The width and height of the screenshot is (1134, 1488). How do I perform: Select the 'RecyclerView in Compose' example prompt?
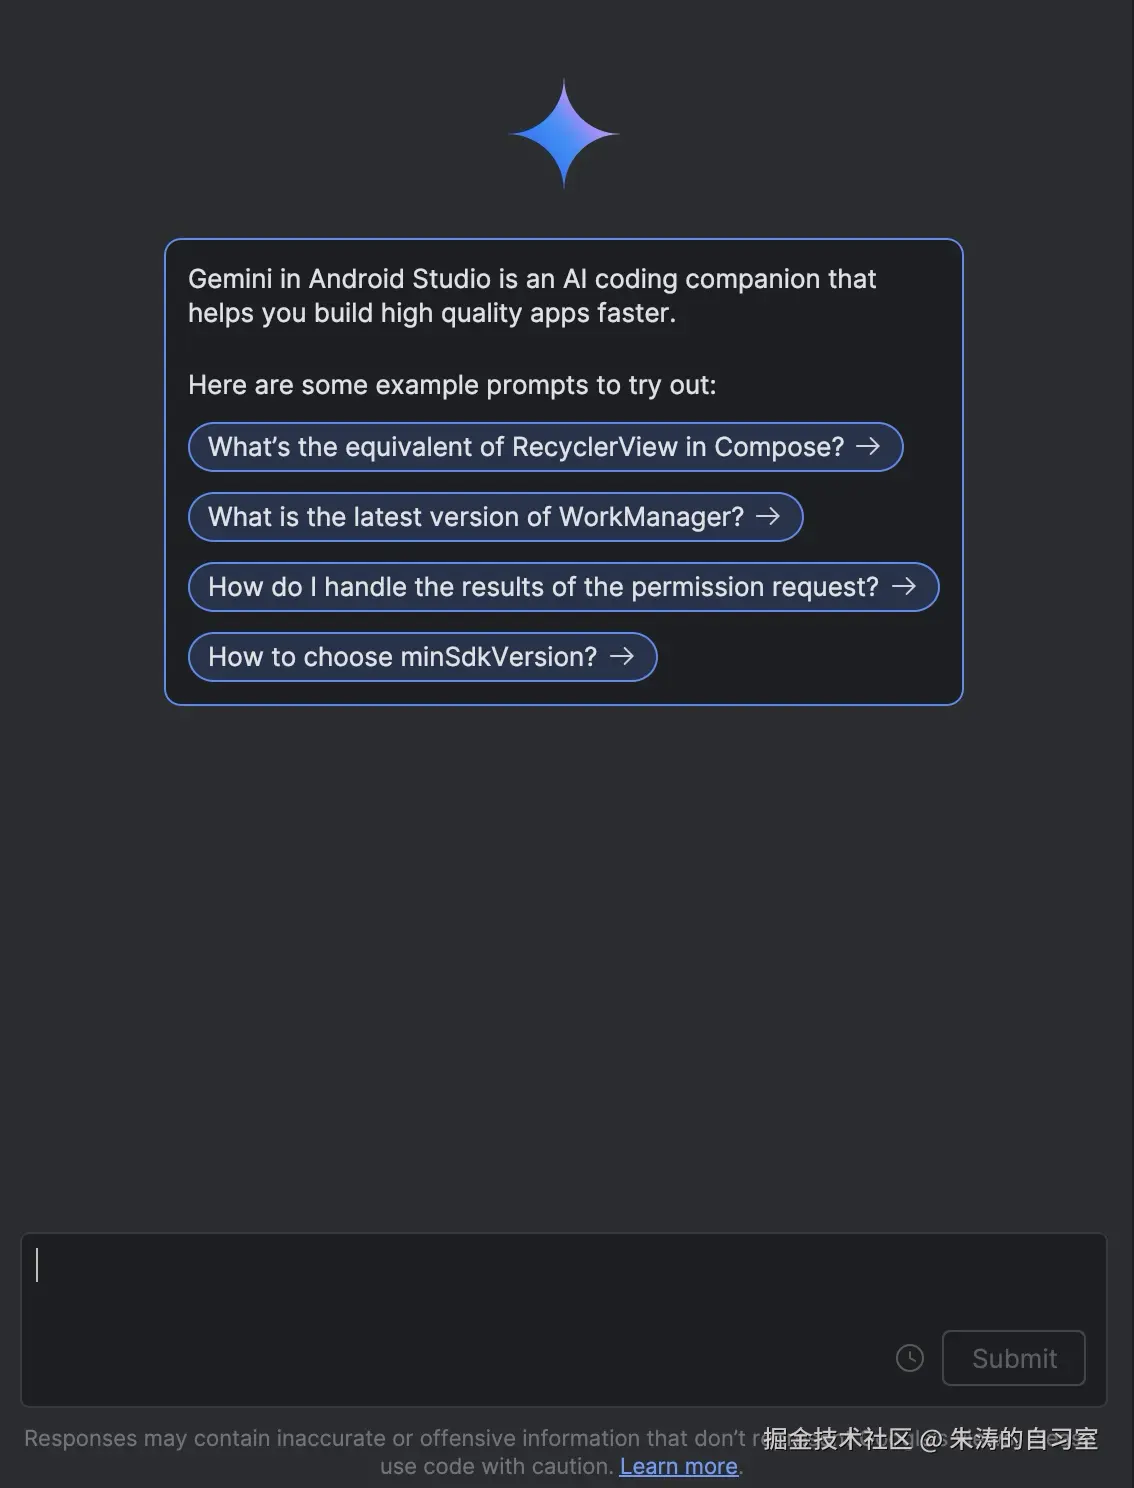pos(526,447)
